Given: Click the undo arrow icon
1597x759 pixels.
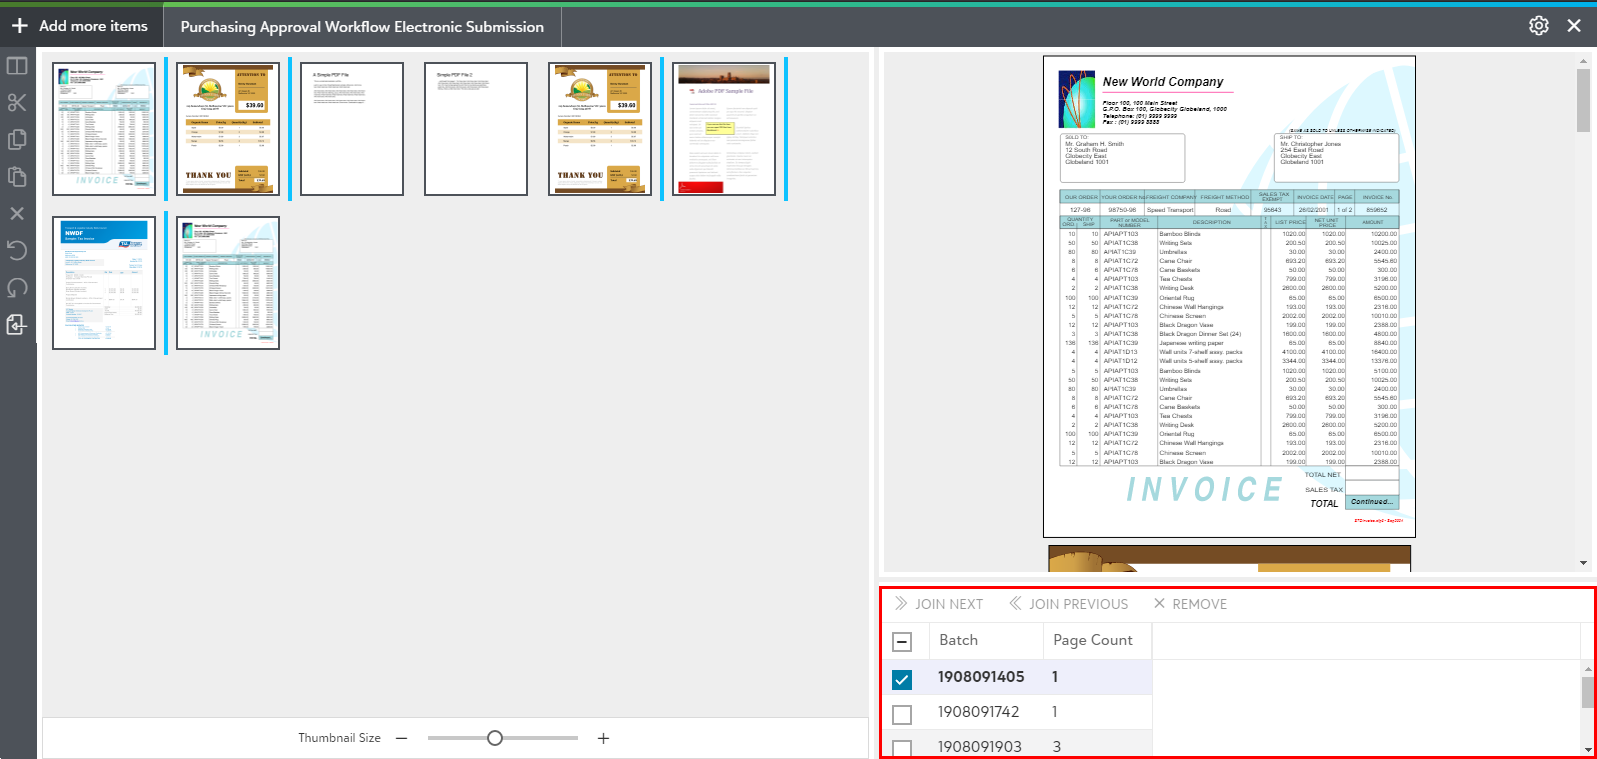Looking at the screenshot, I should [x=17, y=250].
